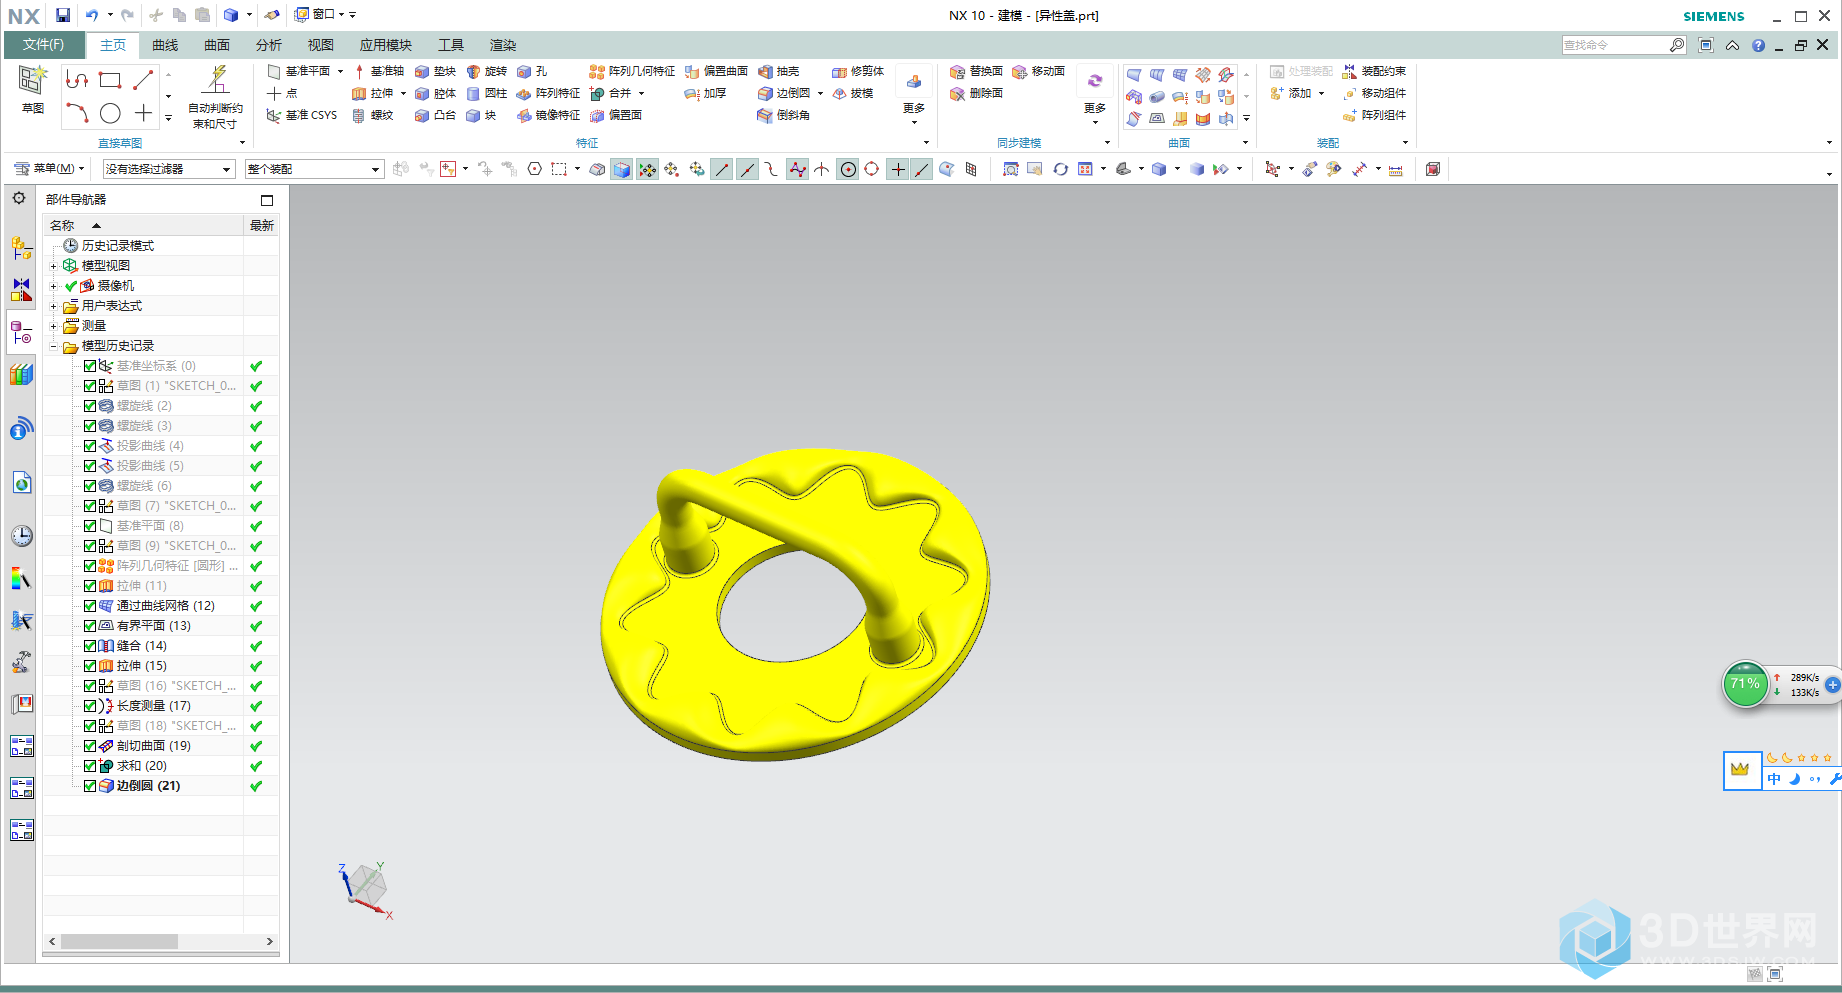Click the 偏置曲面 offset surface button

pyautogui.click(x=716, y=71)
